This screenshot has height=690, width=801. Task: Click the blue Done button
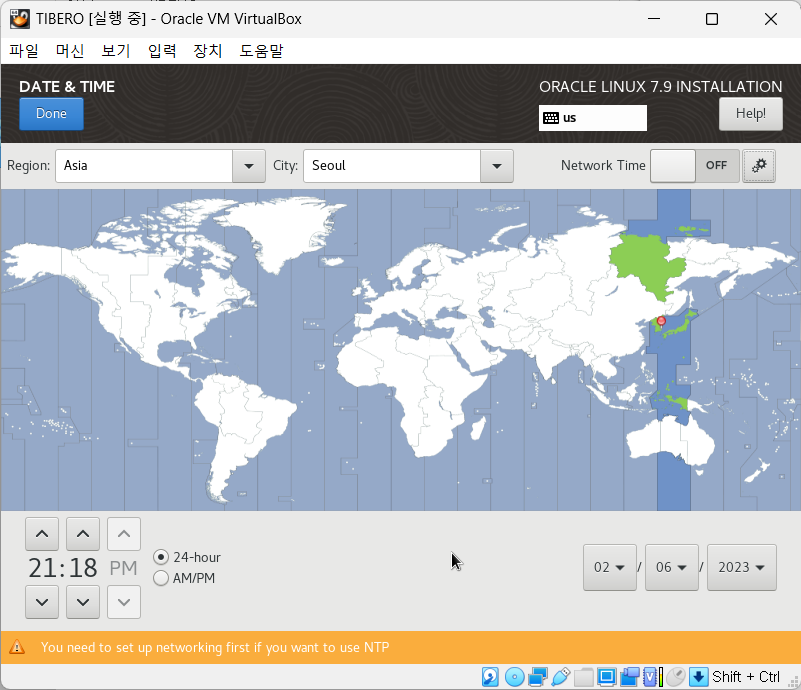pos(51,113)
